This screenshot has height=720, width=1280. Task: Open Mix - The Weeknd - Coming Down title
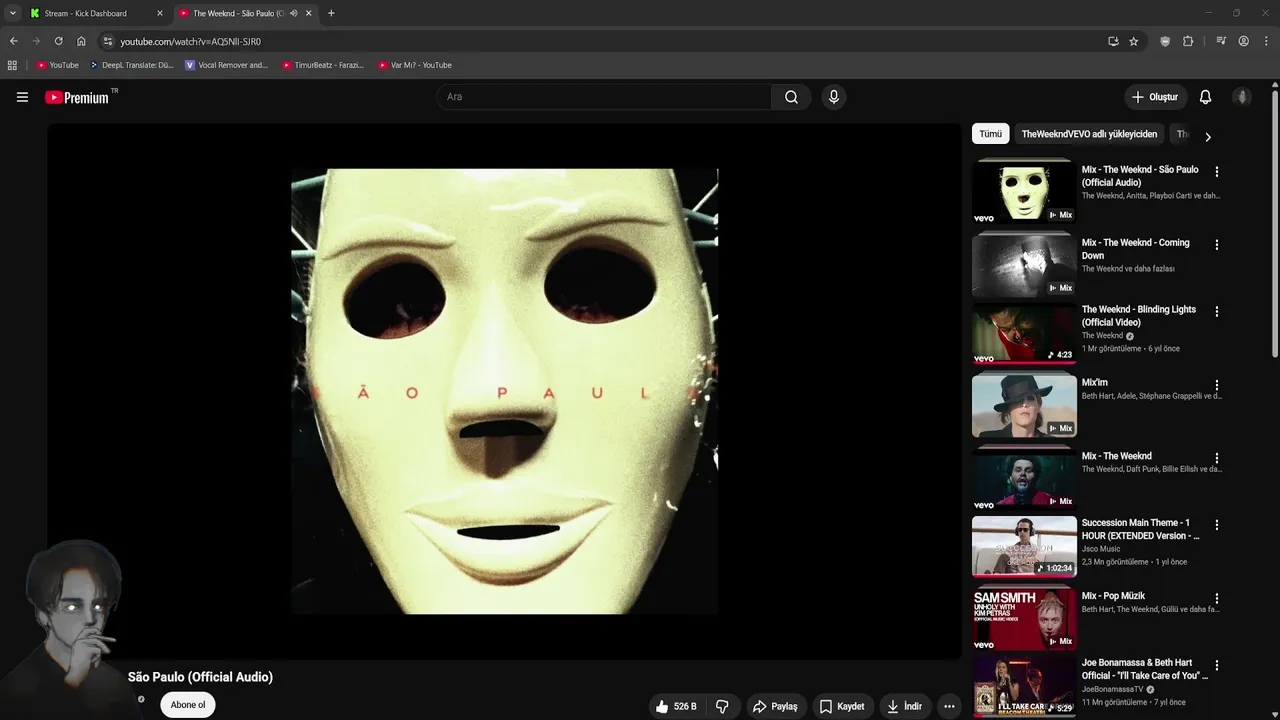click(x=1135, y=249)
